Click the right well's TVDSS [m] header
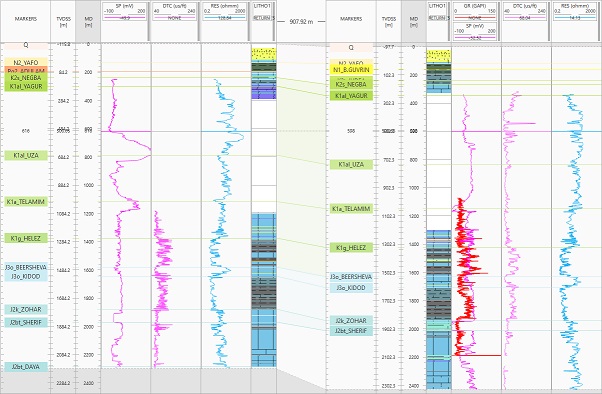Viewport: 602px width, 394px height. click(389, 22)
